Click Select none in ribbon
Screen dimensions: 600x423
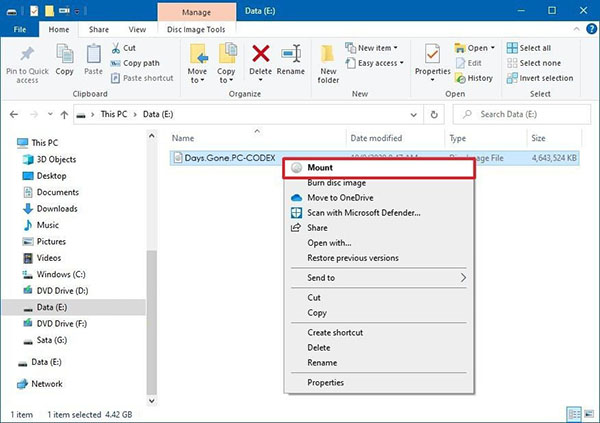click(x=534, y=63)
